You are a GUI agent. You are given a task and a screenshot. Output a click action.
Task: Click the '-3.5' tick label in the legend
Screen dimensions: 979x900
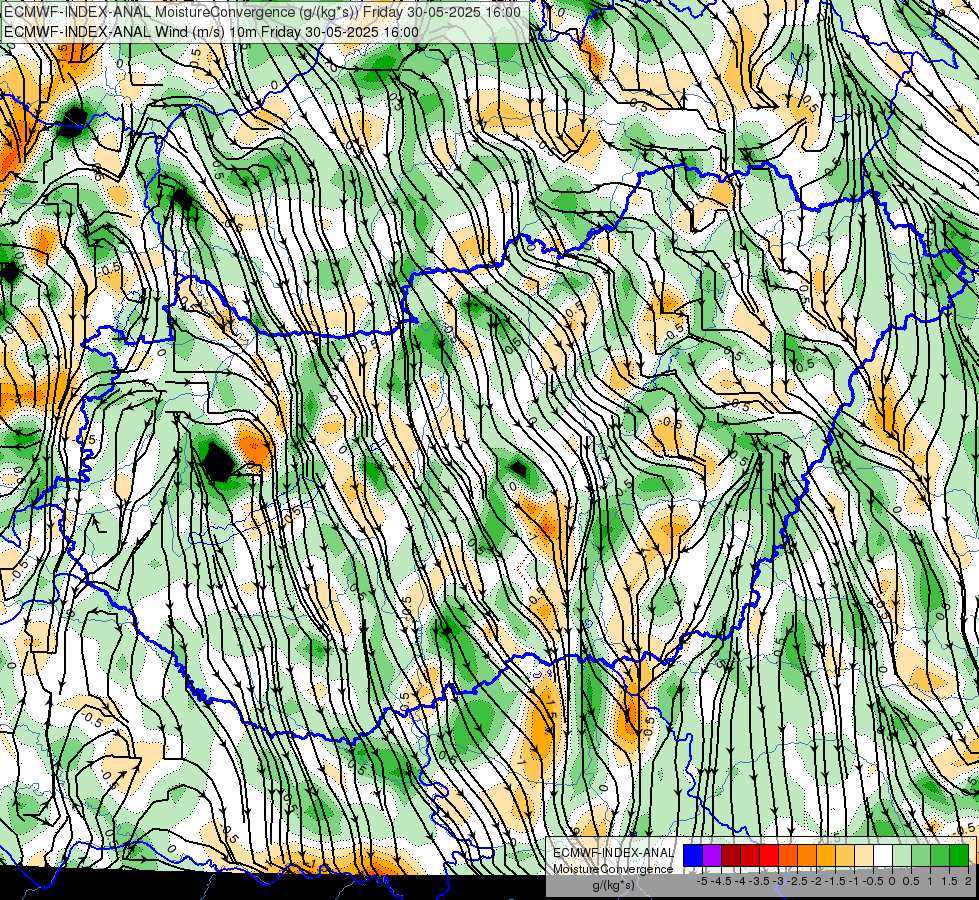click(x=759, y=881)
